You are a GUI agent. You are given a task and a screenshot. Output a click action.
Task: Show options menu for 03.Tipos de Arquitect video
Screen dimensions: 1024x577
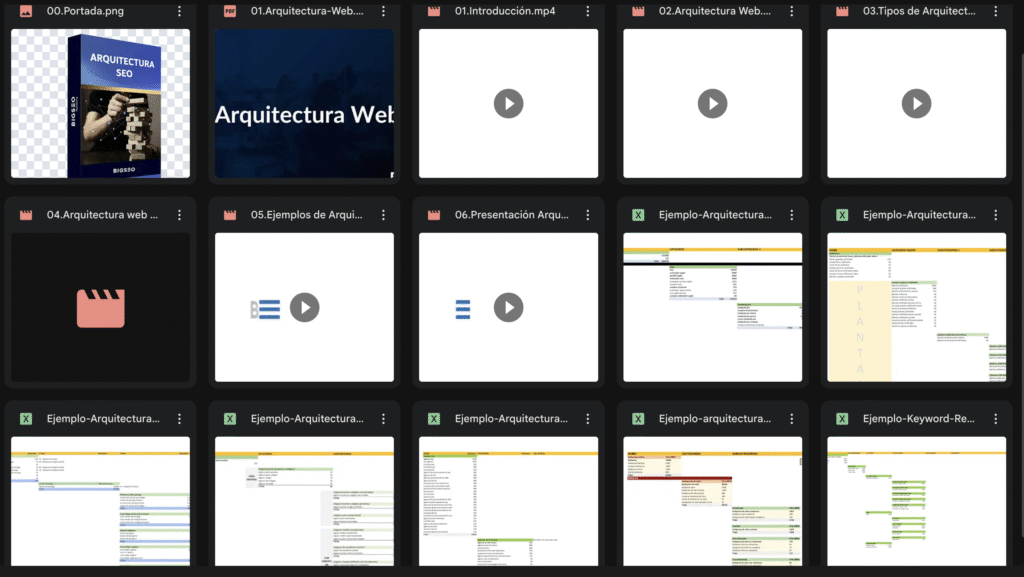996,11
